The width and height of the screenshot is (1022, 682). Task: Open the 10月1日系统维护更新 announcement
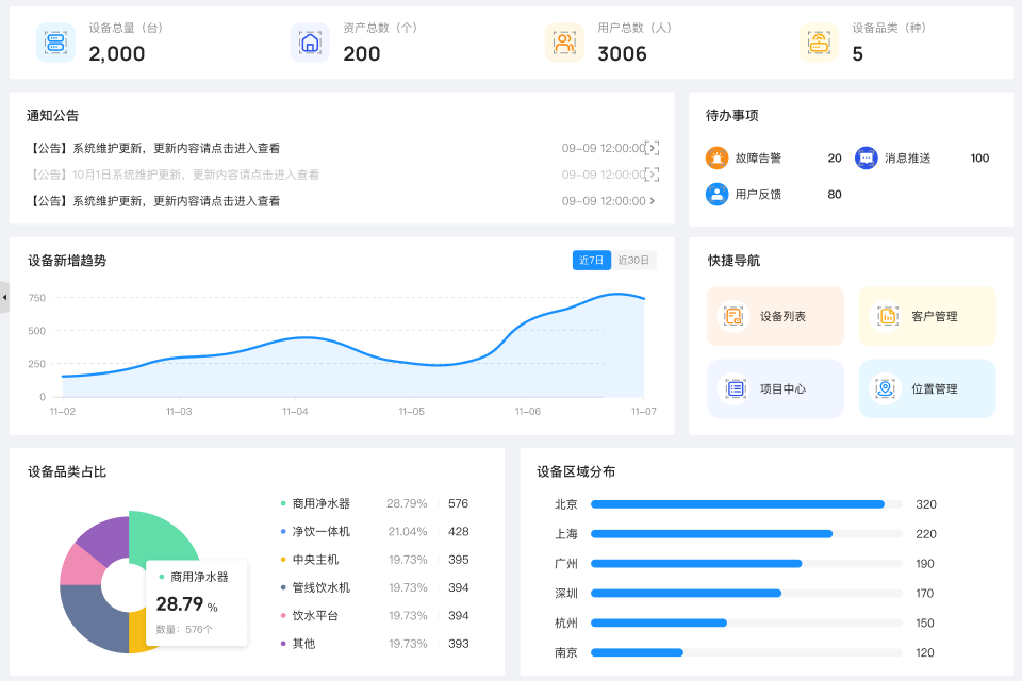343,174
